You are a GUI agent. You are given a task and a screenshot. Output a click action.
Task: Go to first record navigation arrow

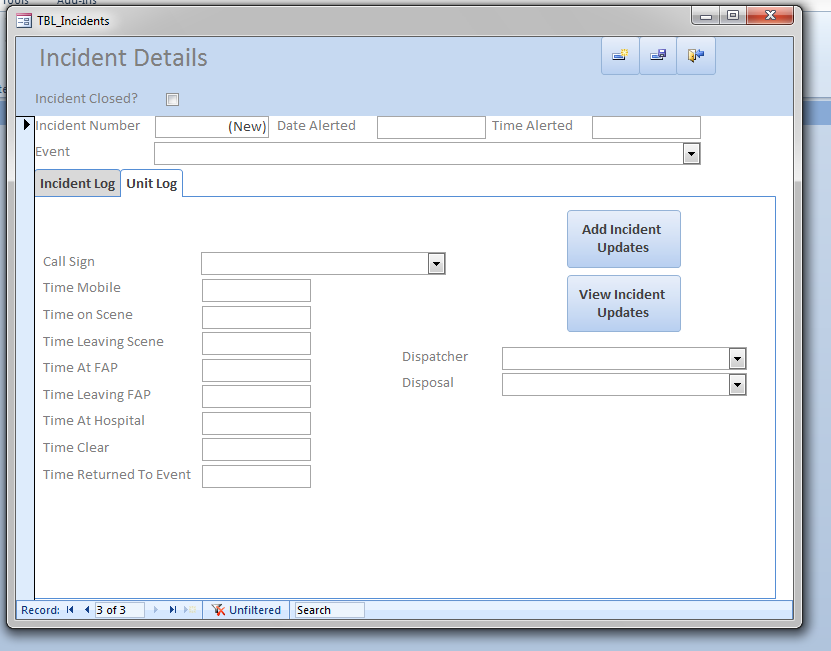click(x=70, y=610)
